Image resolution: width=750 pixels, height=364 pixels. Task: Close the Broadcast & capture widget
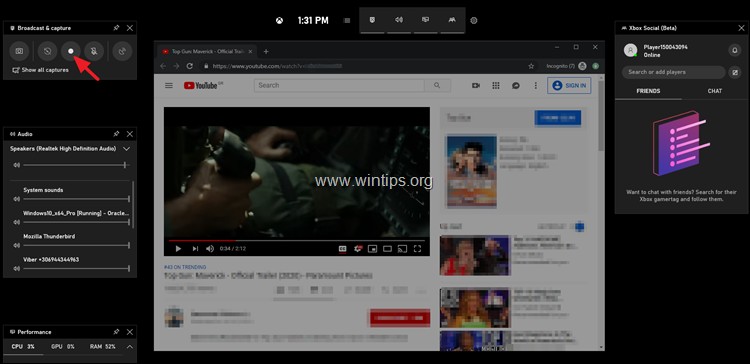click(130, 28)
